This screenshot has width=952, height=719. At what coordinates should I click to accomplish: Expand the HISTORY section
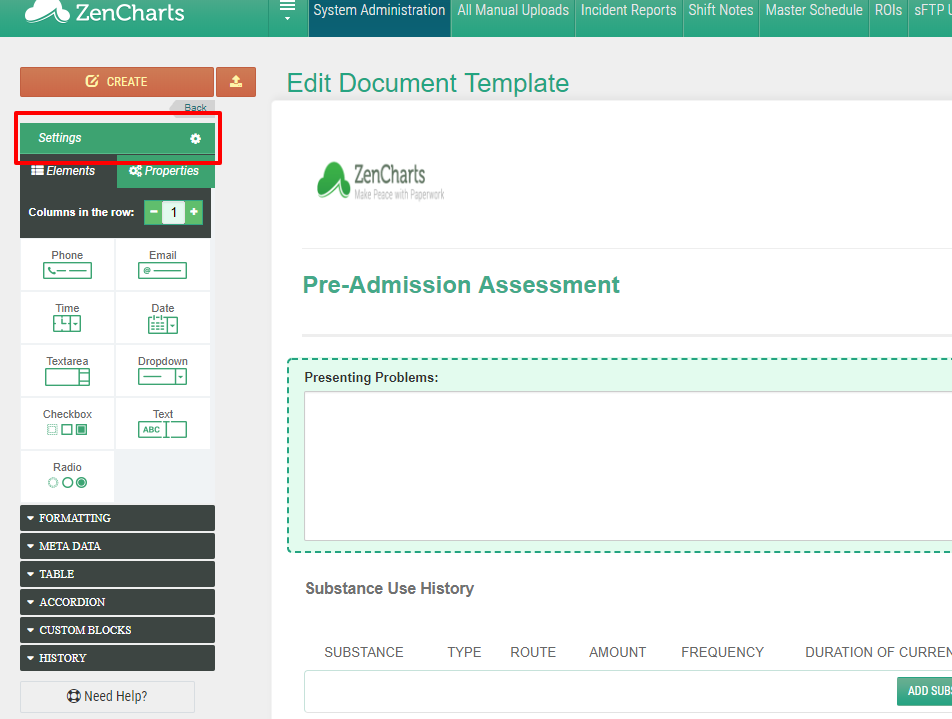coord(117,658)
